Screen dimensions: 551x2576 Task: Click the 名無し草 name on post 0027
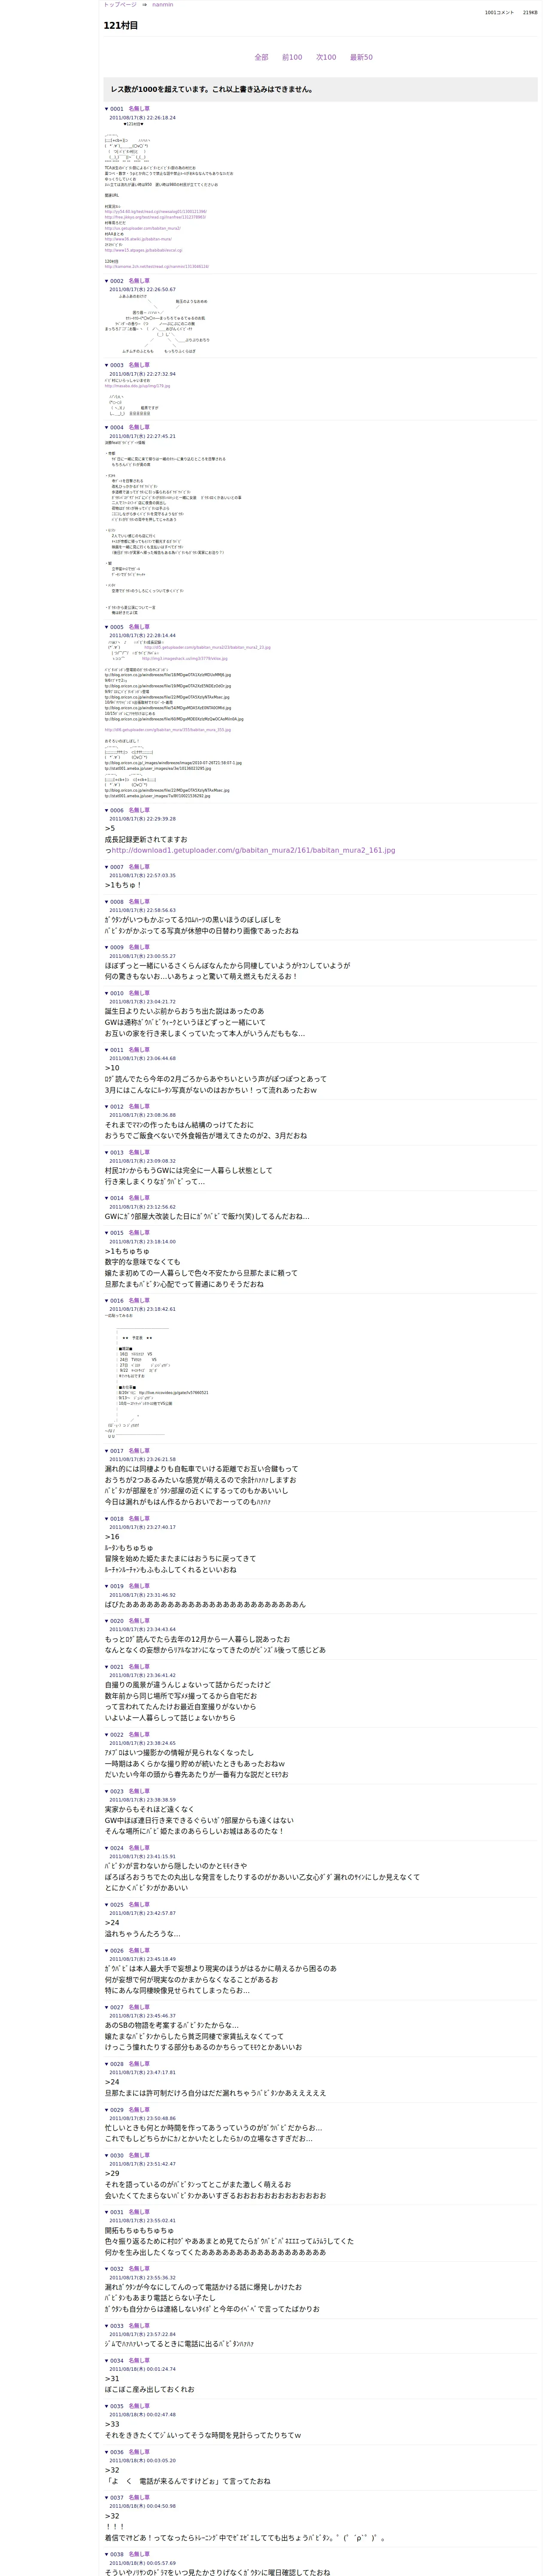click(139, 2007)
